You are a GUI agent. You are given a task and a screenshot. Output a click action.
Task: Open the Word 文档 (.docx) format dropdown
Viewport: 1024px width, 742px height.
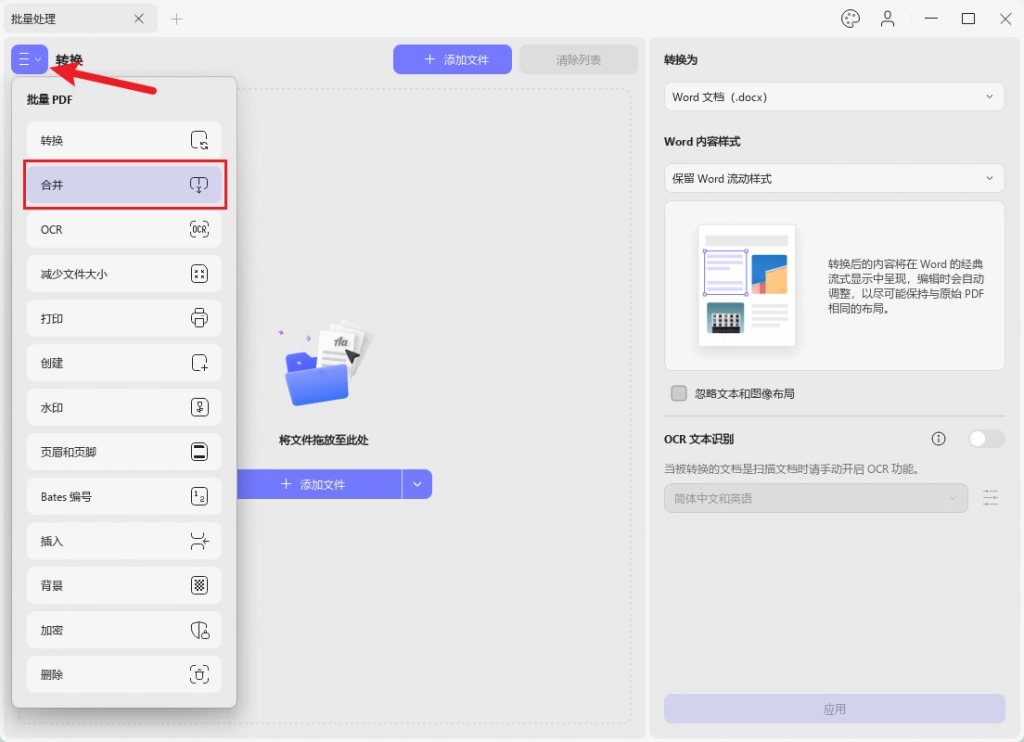point(834,97)
